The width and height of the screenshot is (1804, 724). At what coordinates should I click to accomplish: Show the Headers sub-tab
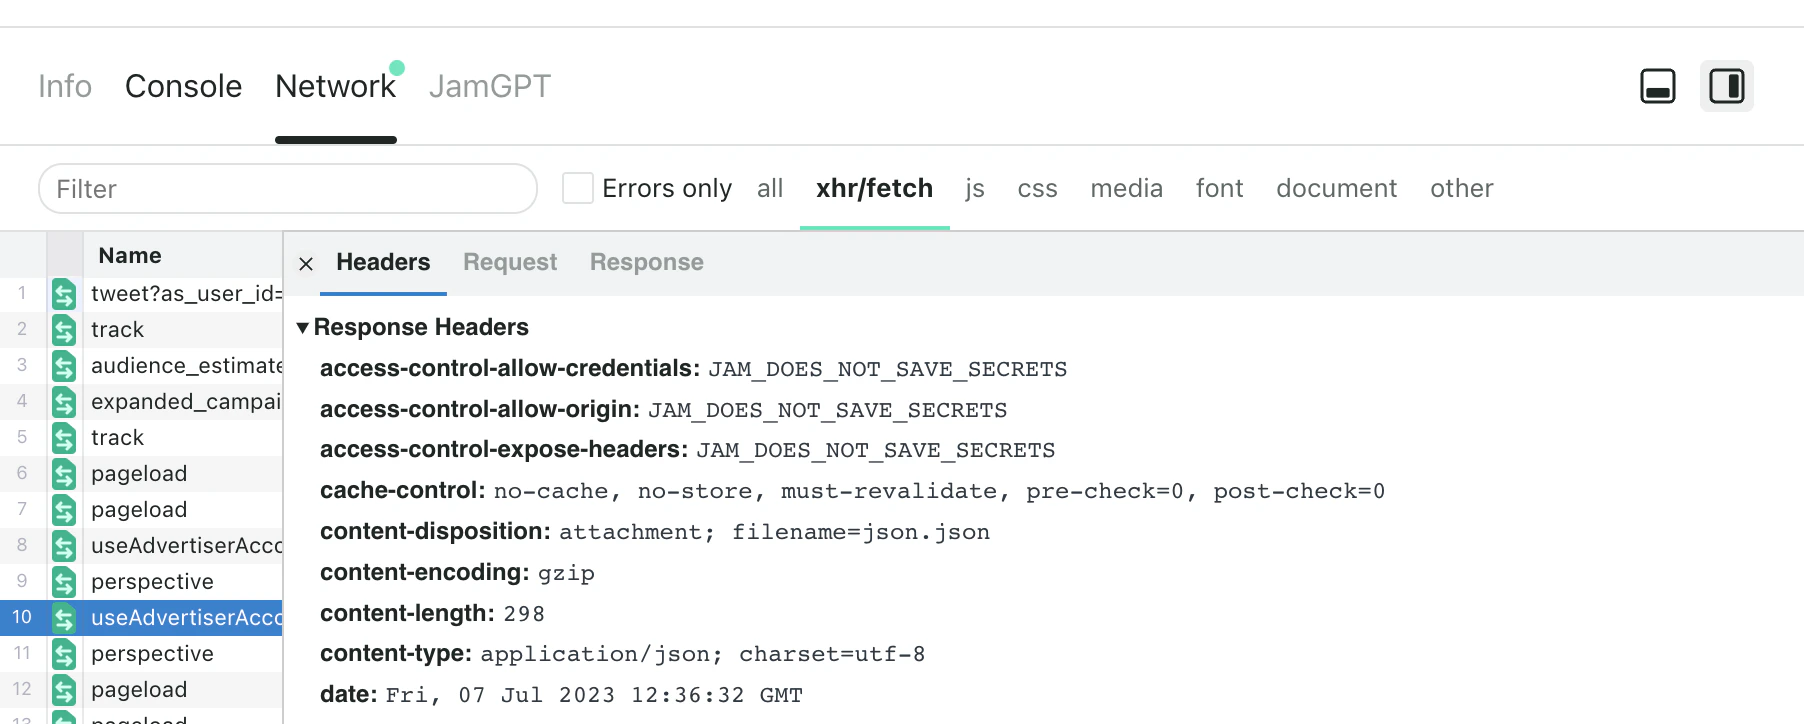coord(383,262)
